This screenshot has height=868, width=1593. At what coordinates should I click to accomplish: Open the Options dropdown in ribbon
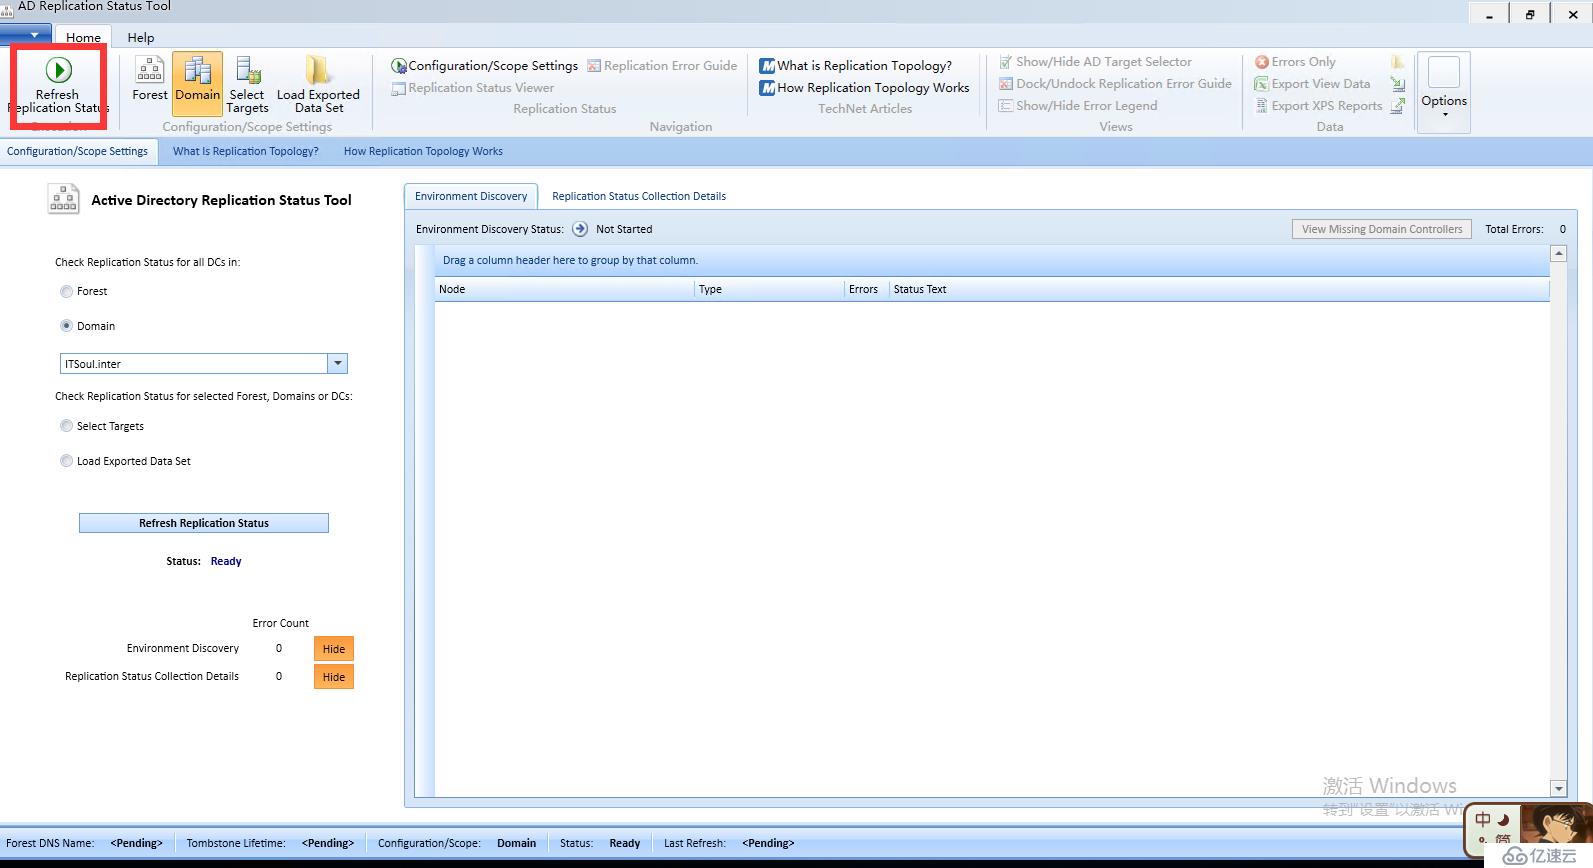[1444, 92]
